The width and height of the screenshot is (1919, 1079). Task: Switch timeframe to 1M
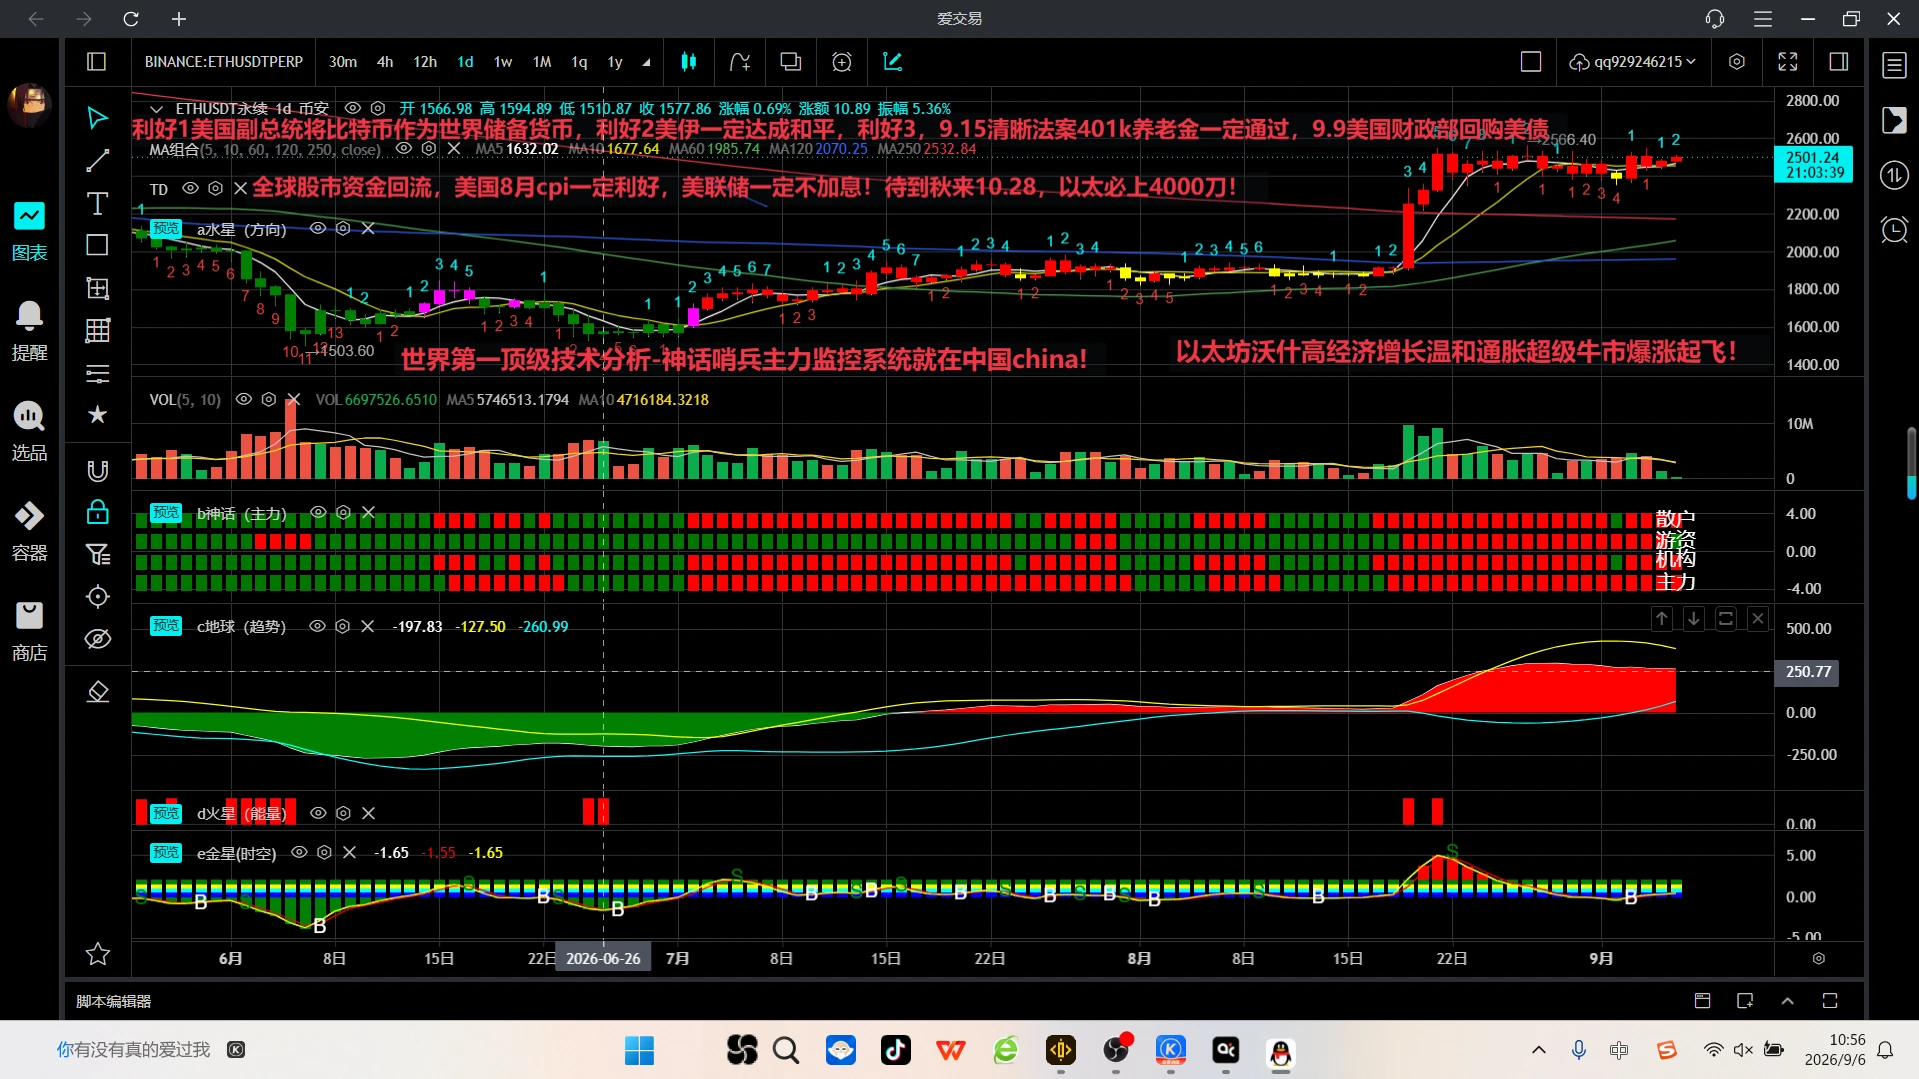[542, 62]
